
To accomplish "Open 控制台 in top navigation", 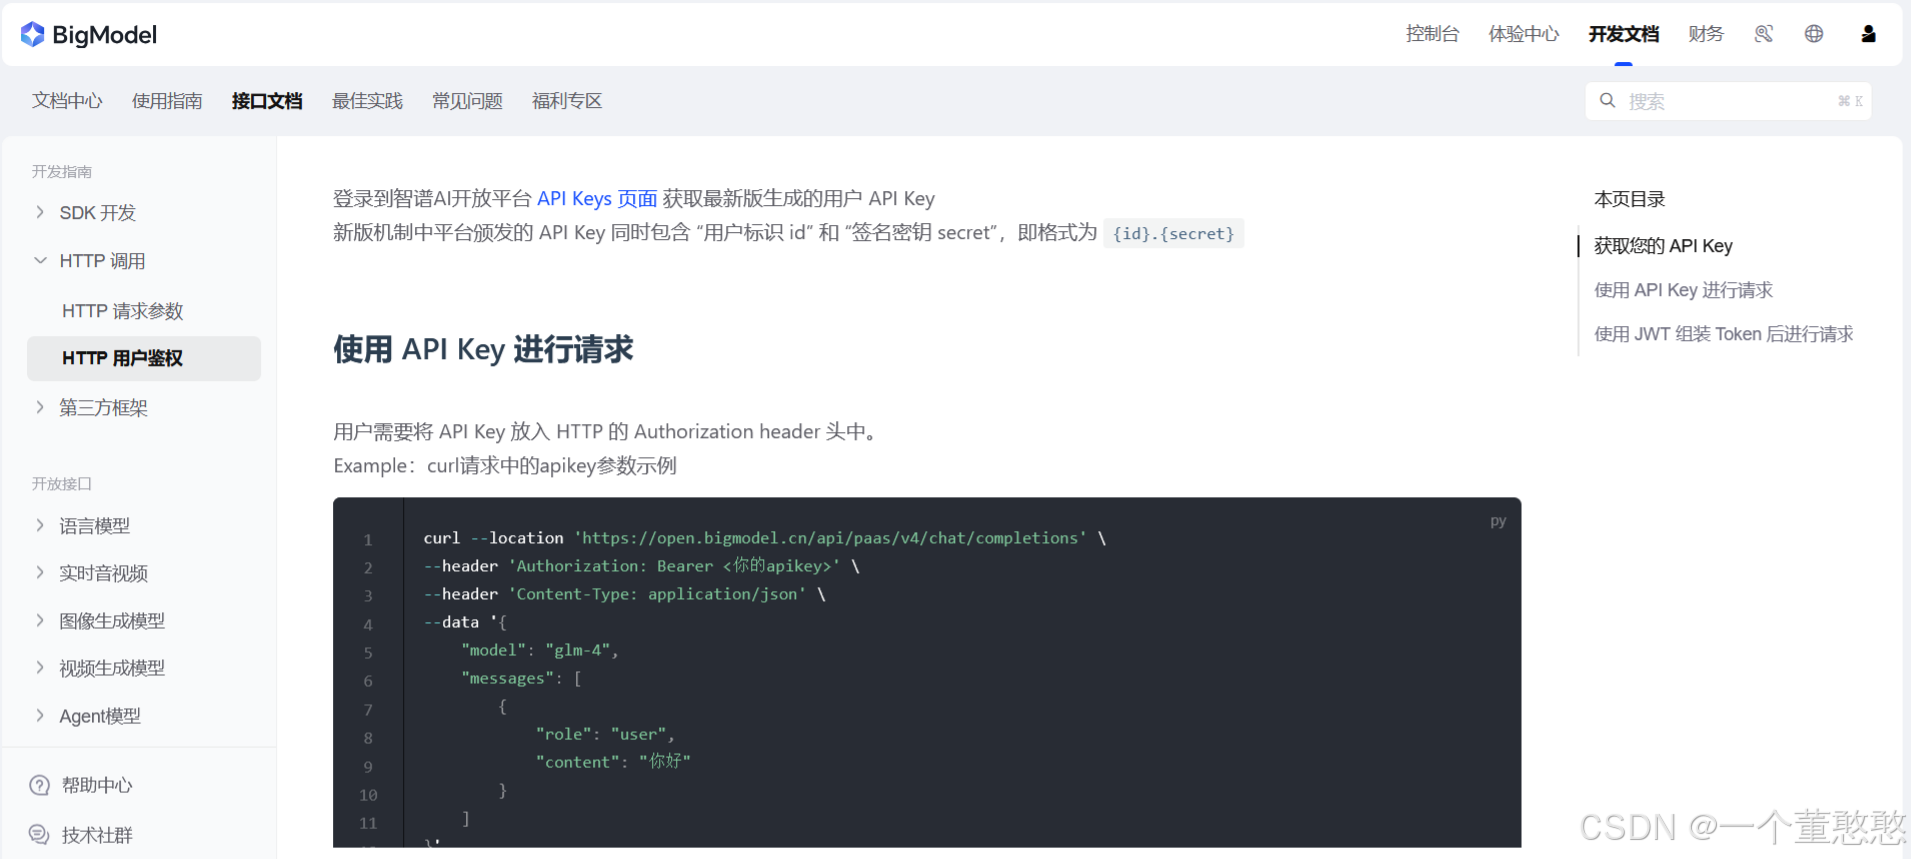I will [1432, 34].
